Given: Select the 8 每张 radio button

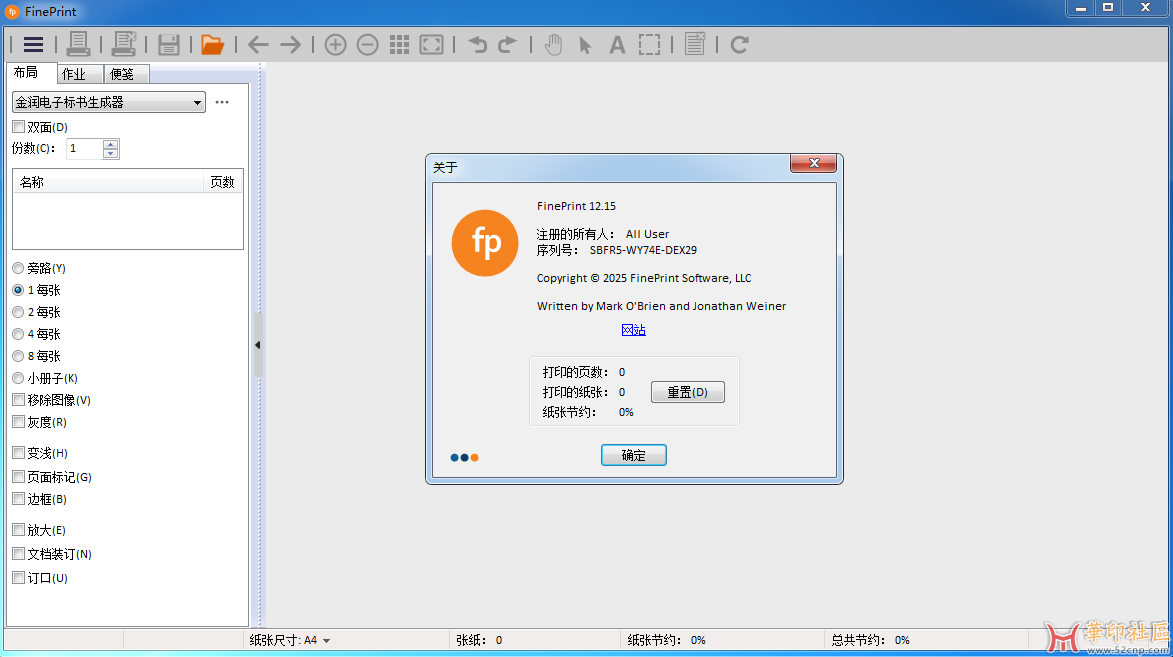Looking at the screenshot, I should coord(18,356).
